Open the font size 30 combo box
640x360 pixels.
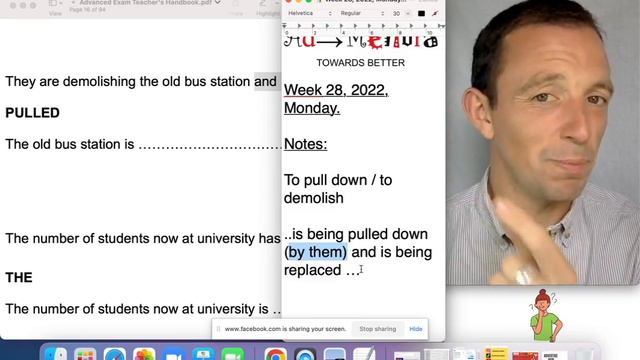point(400,13)
